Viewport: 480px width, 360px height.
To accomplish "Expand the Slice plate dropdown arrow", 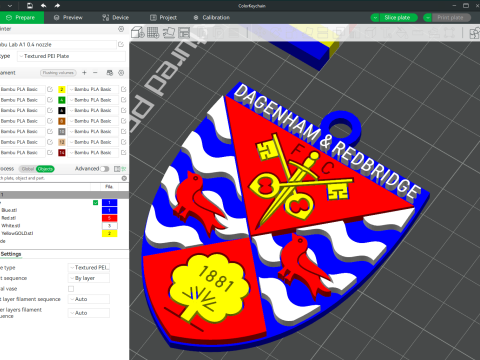I will tap(375, 18).
